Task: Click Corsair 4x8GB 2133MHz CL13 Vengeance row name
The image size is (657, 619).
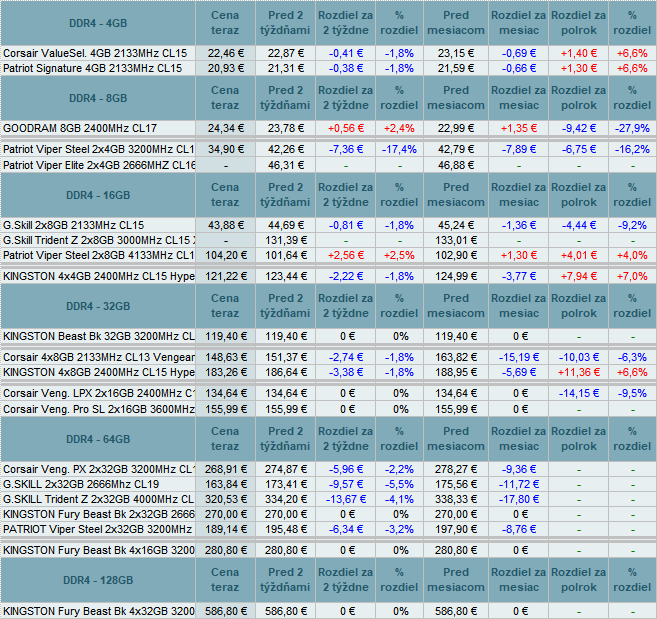Action: tap(98, 357)
